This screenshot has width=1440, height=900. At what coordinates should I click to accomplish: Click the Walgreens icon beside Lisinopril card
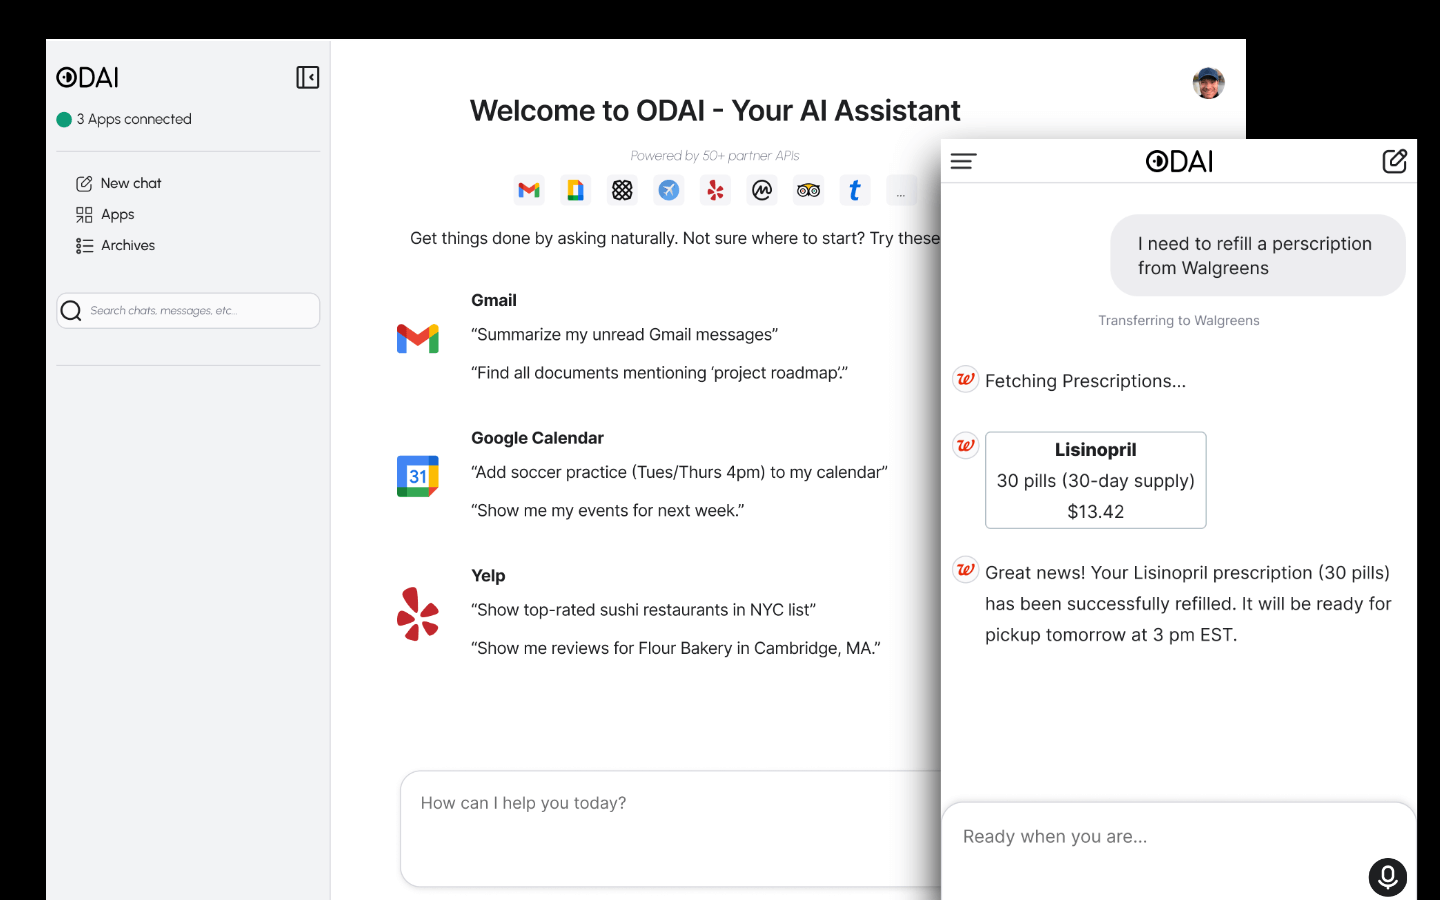pos(965,445)
